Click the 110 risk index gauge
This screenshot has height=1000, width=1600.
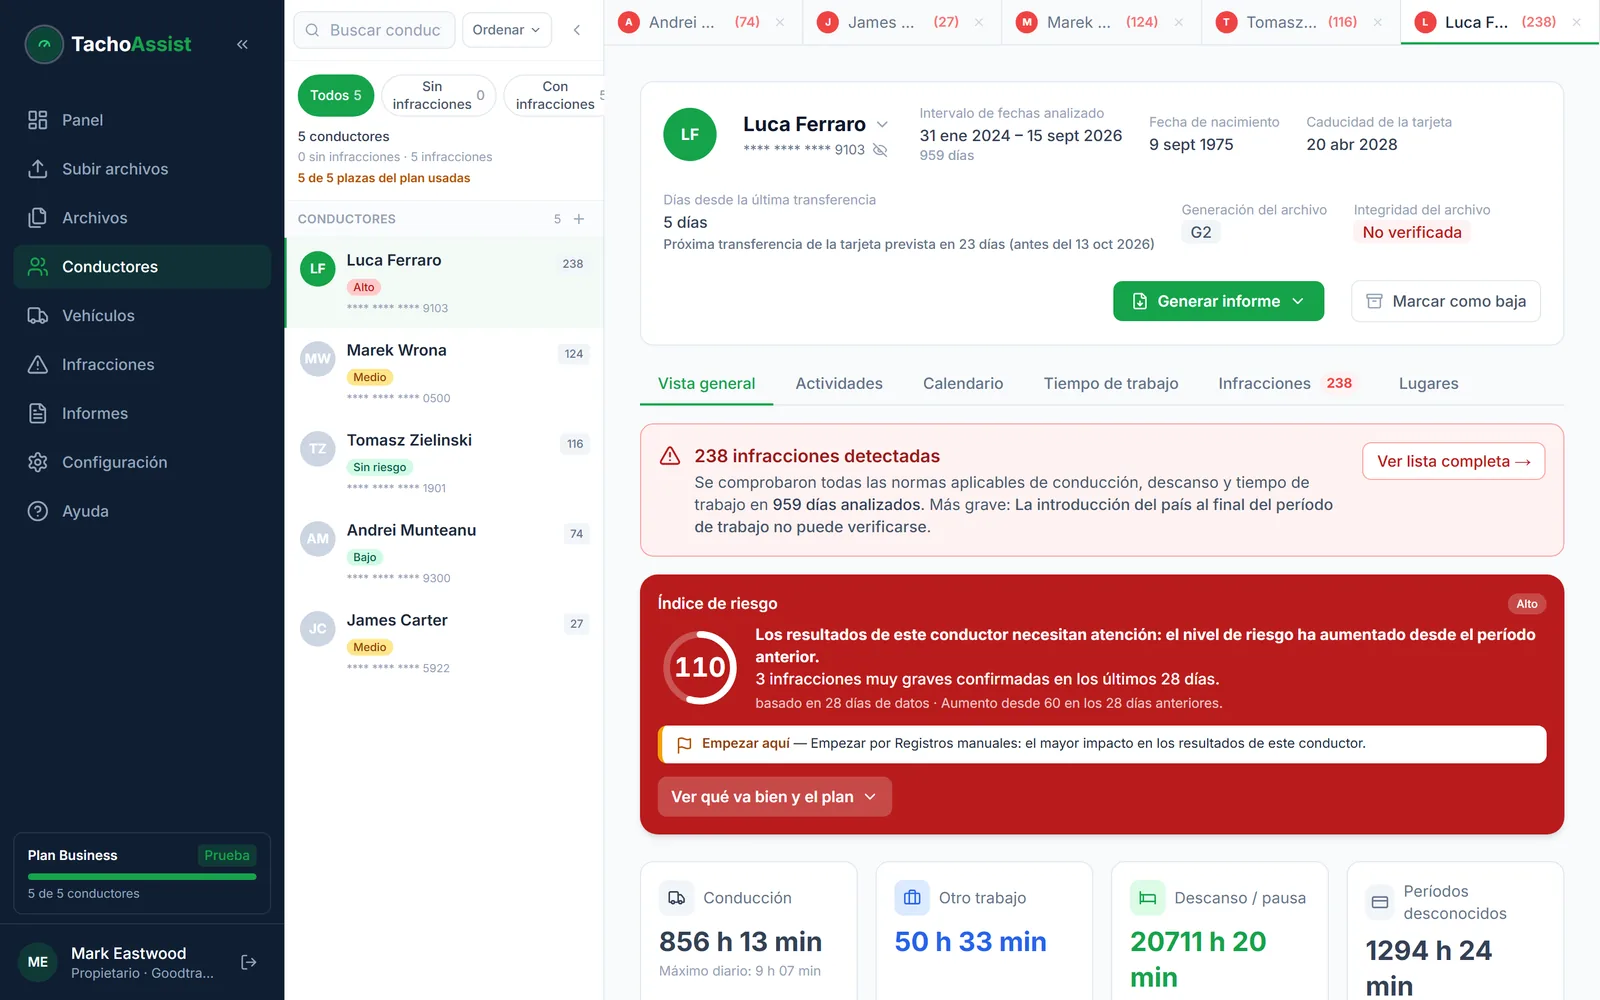[700, 667]
